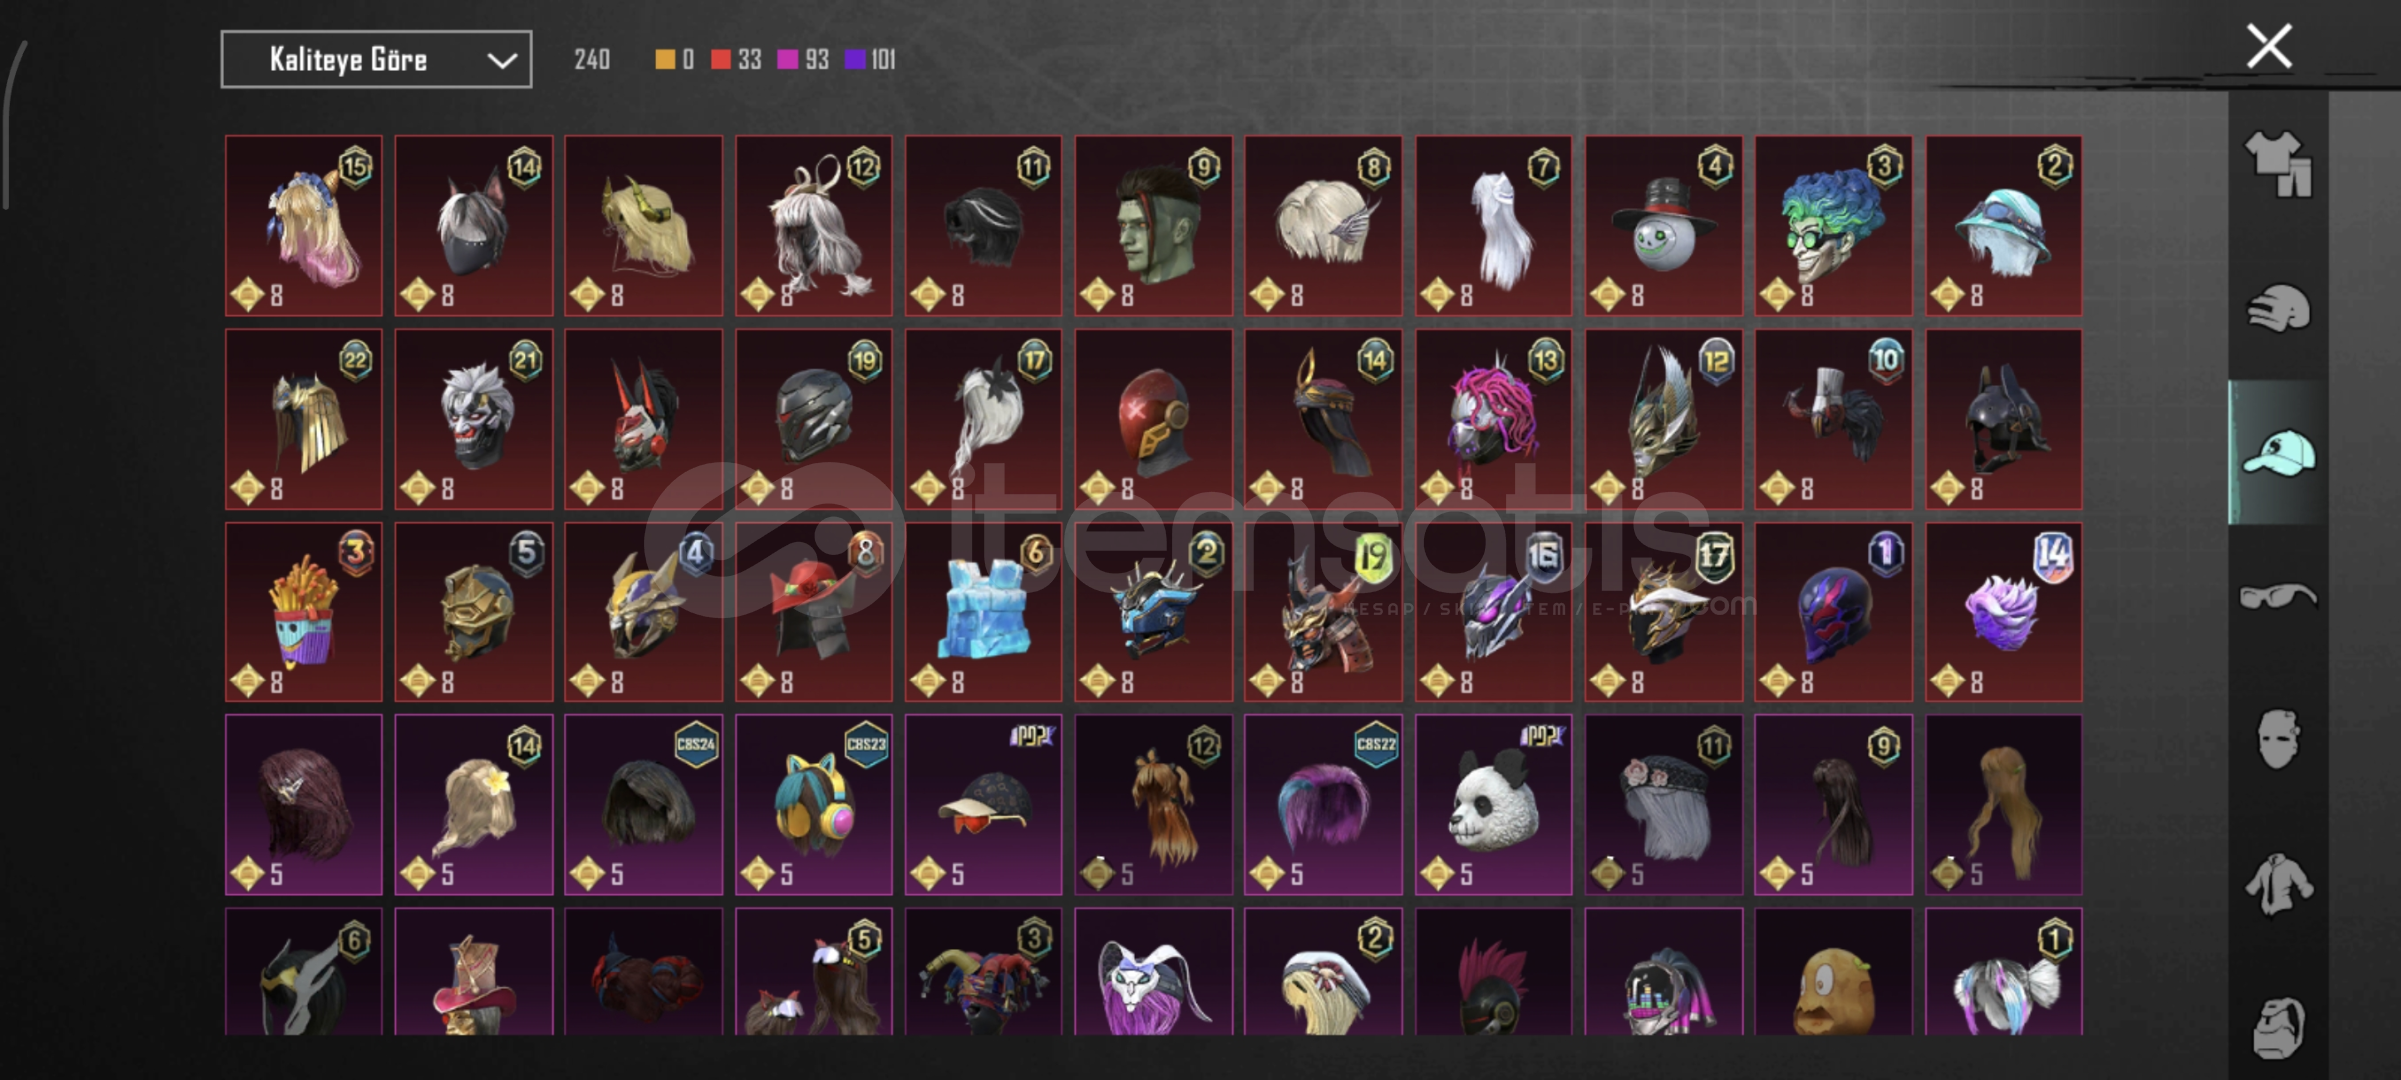This screenshot has height=1080, width=2401.
Task: Click the dropdown chevron arrow
Action: [x=502, y=61]
